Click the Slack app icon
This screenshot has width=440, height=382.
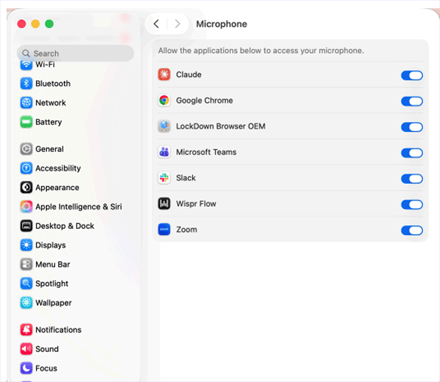pyautogui.click(x=164, y=178)
